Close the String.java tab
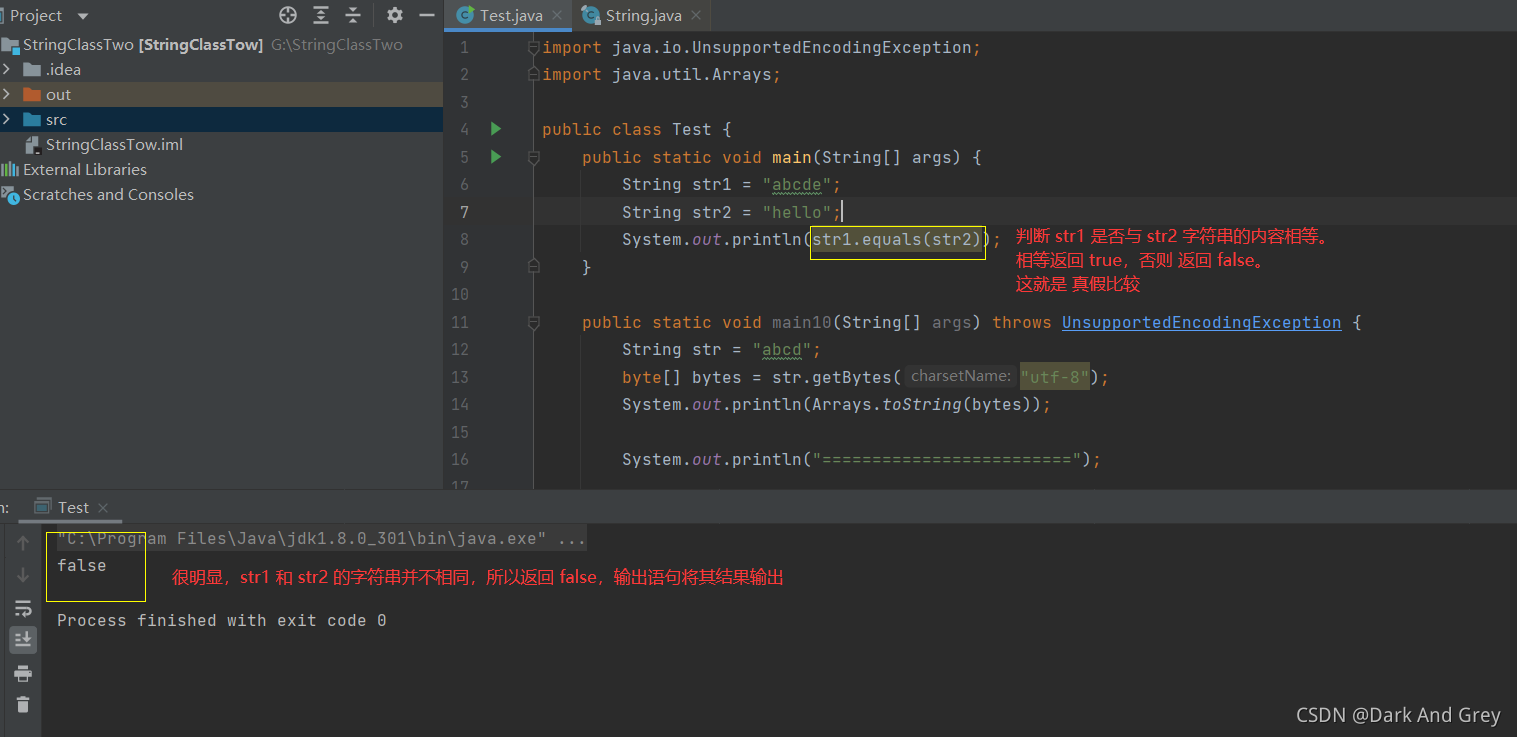1517x737 pixels. tap(696, 16)
